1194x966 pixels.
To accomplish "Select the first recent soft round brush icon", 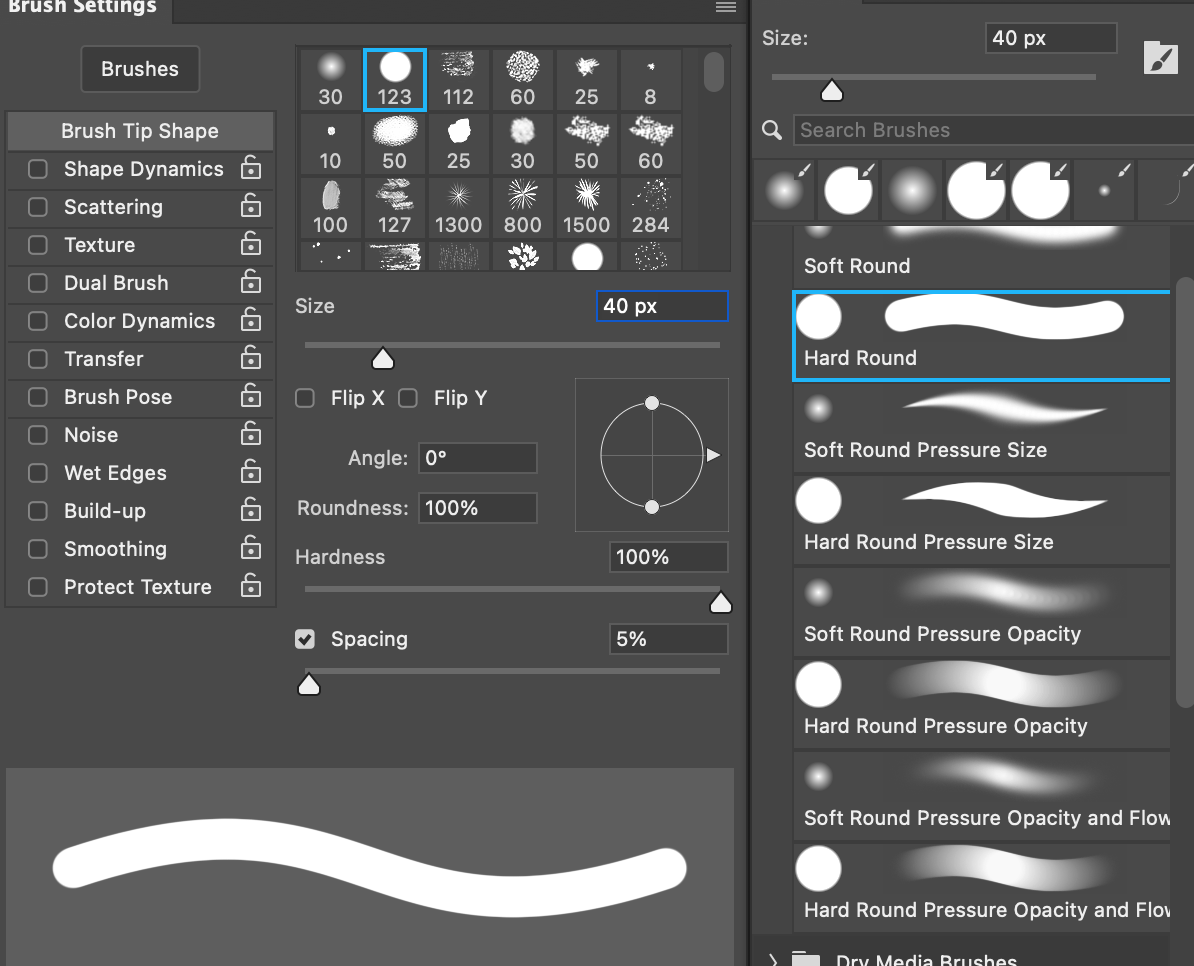I will [784, 190].
